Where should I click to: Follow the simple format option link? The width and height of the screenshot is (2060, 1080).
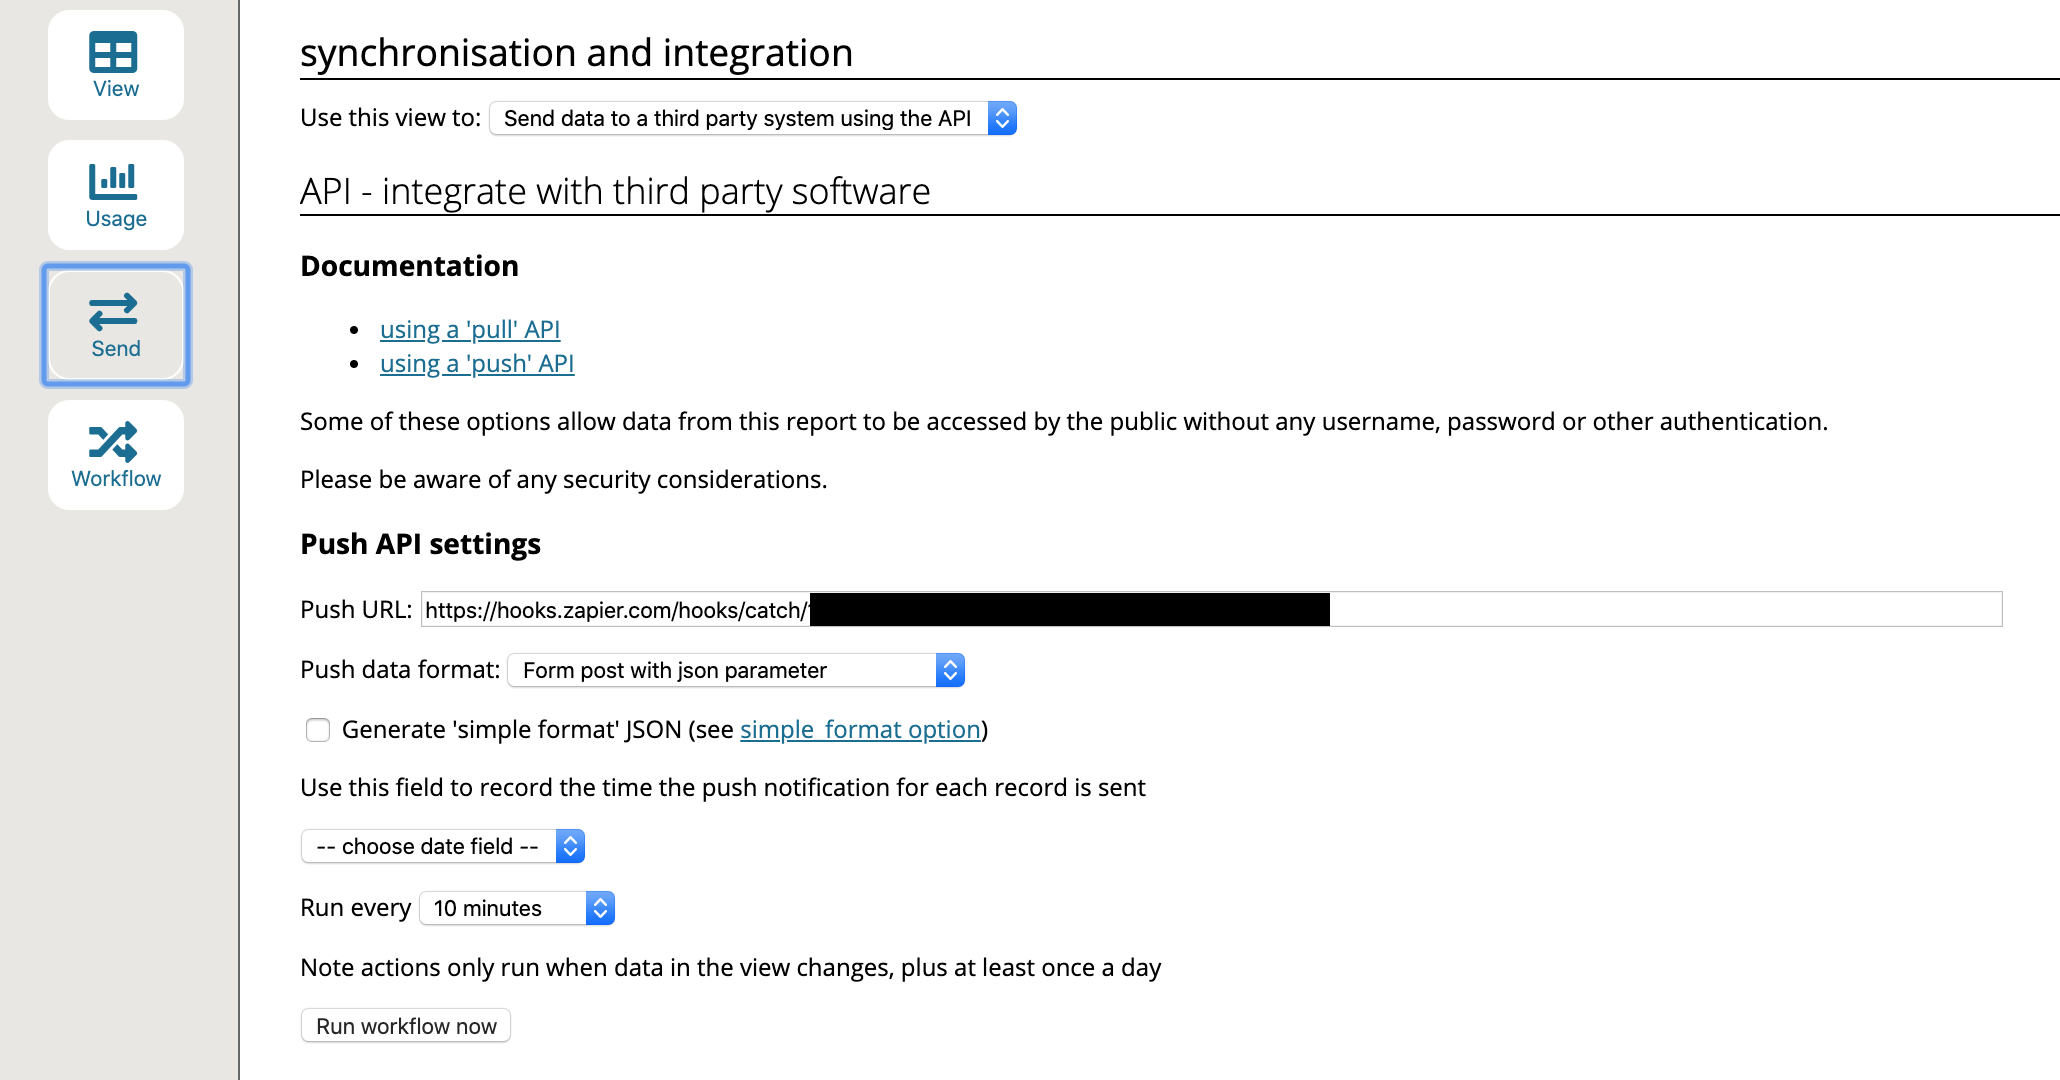tap(860, 729)
